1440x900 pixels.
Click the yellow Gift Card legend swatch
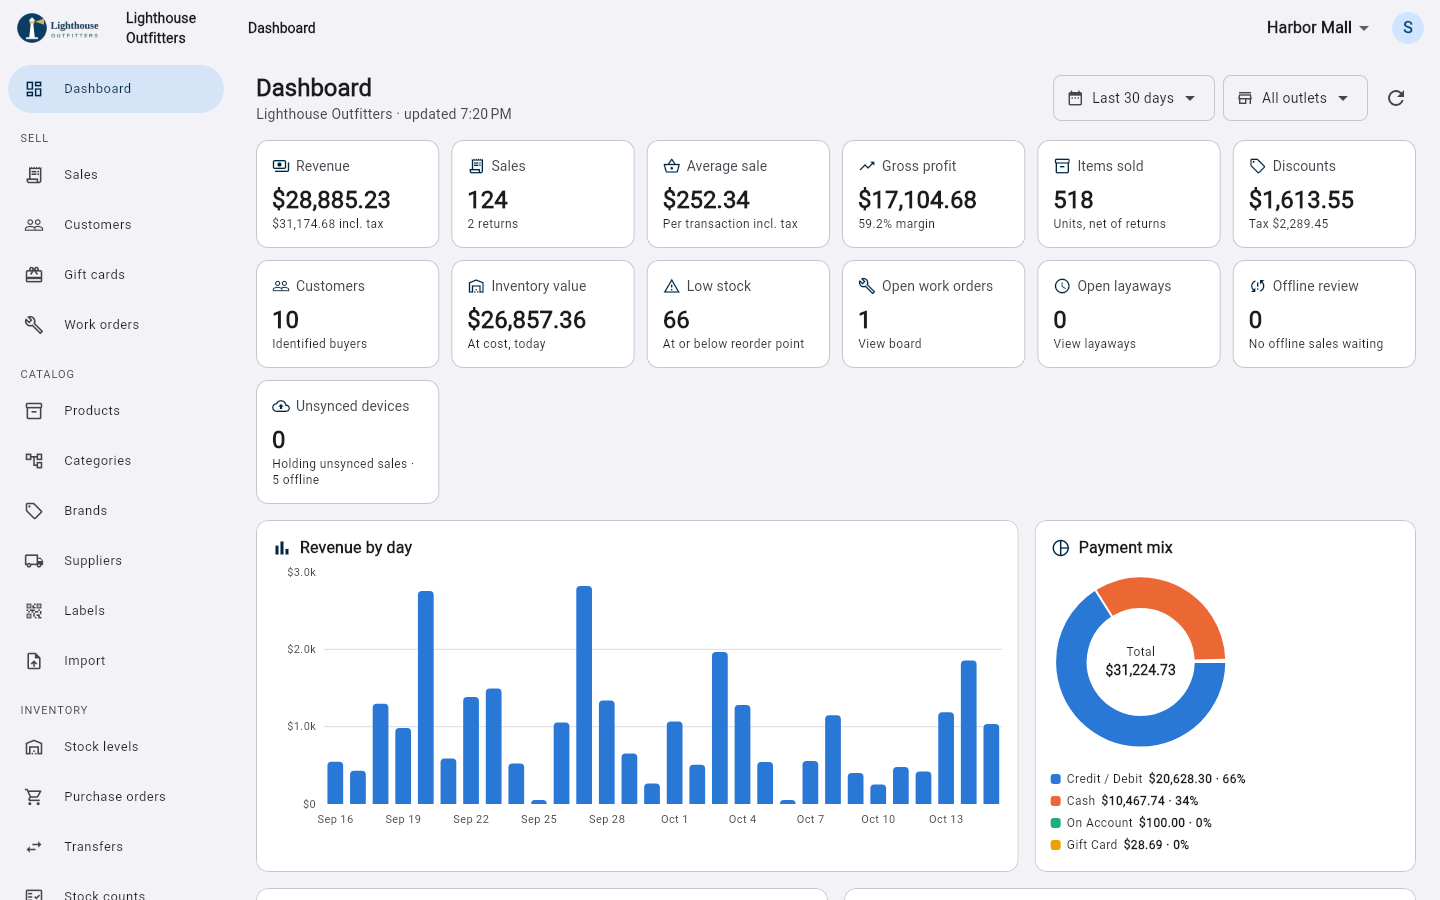[1056, 845]
